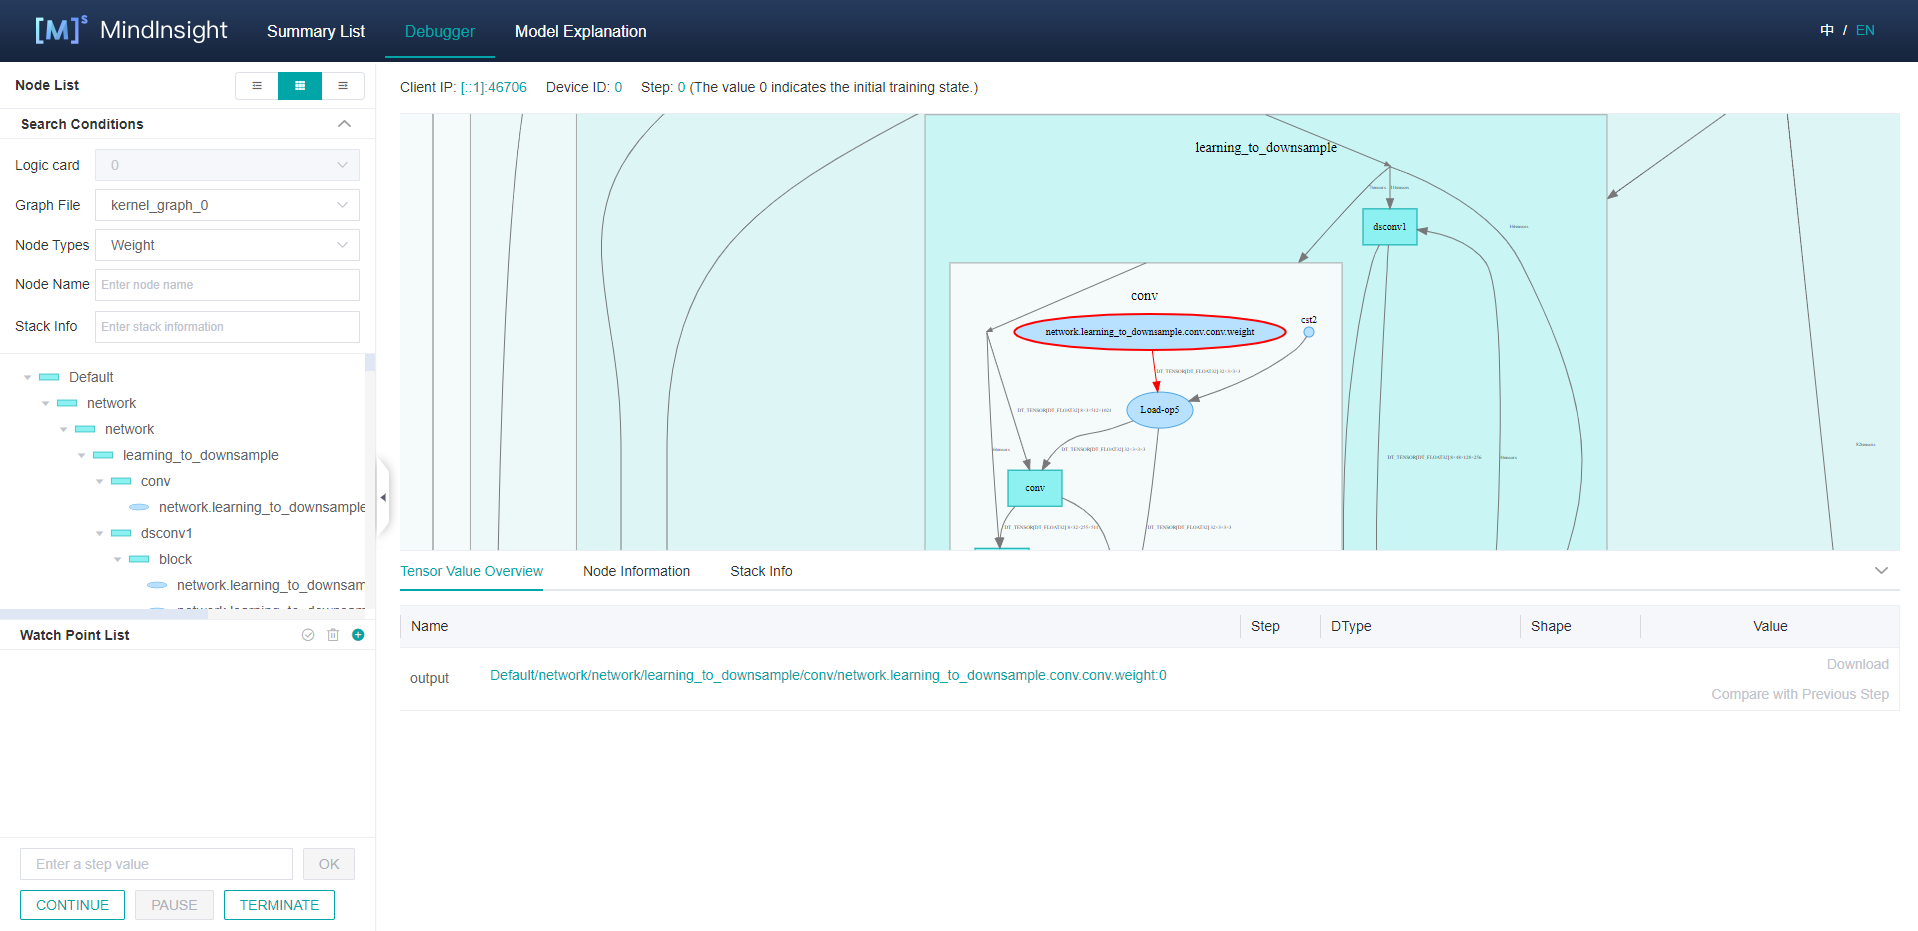Click the left list-view icon in Node List
This screenshot has width=1918, height=931.
click(x=257, y=86)
